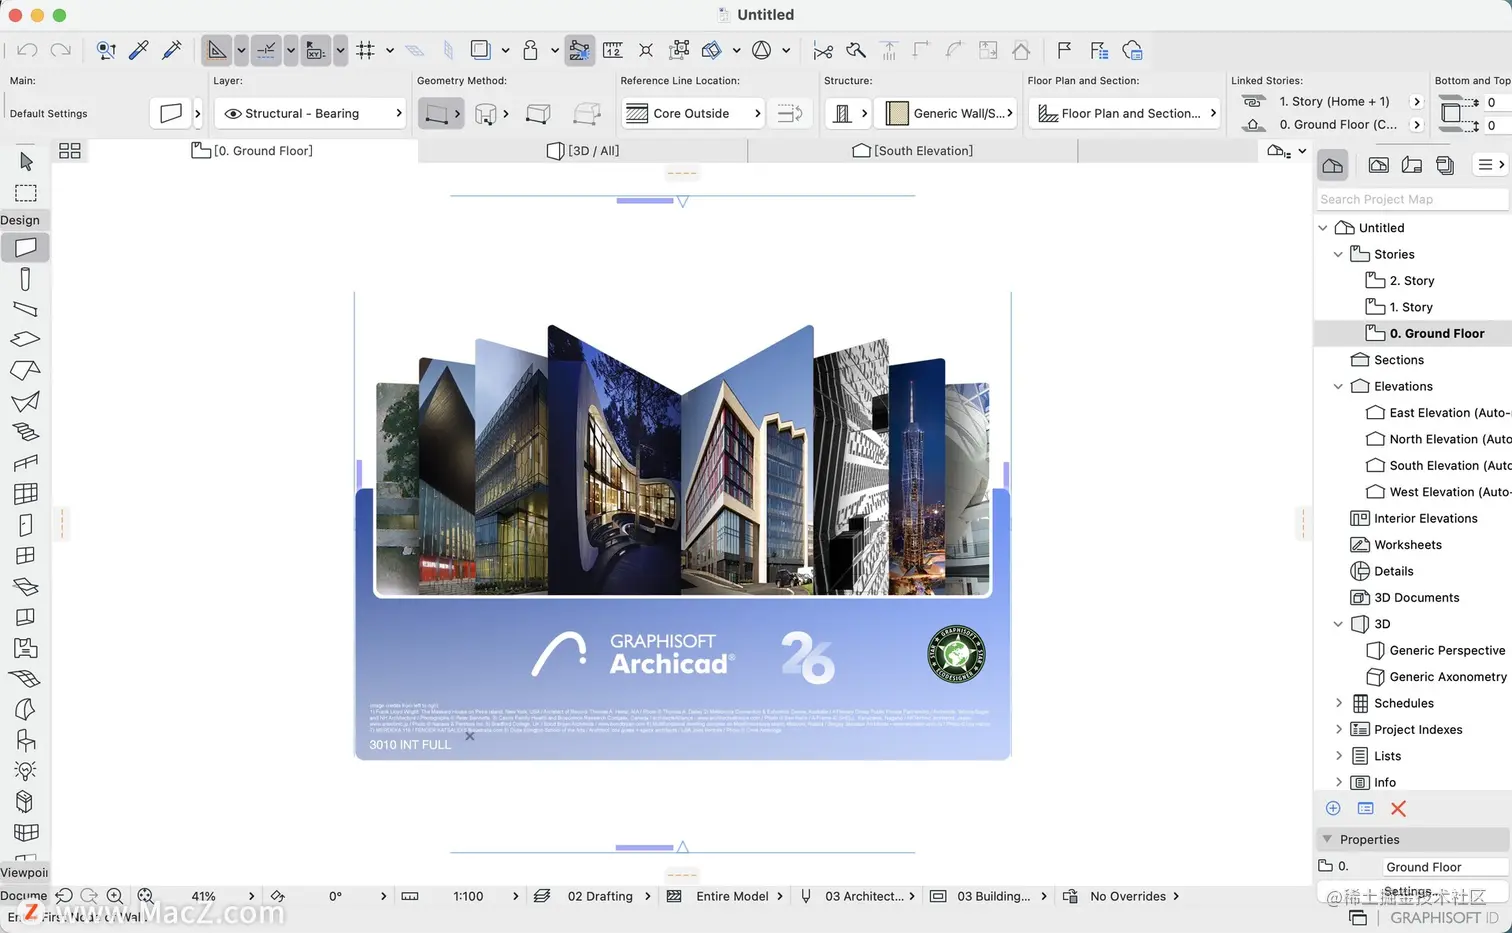Click the flag icon in toolbar
This screenshot has height=933, width=1512.
[1064, 50]
